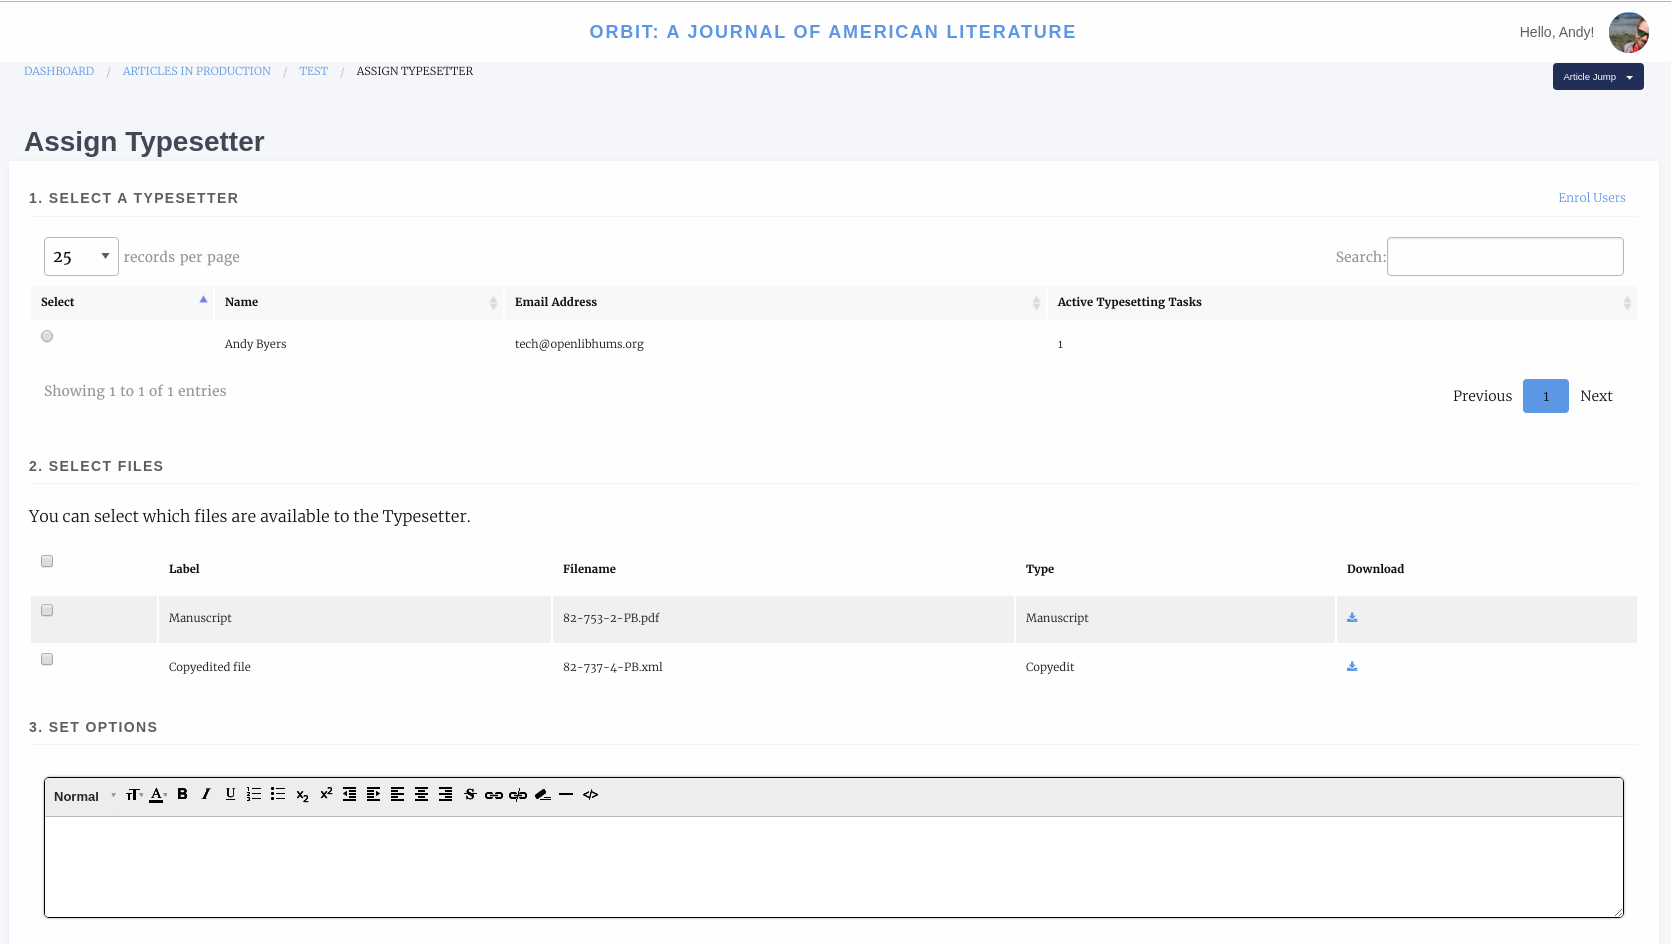Screen dimensions: 1671x944
Task: Open the text color picker
Action: [157, 795]
